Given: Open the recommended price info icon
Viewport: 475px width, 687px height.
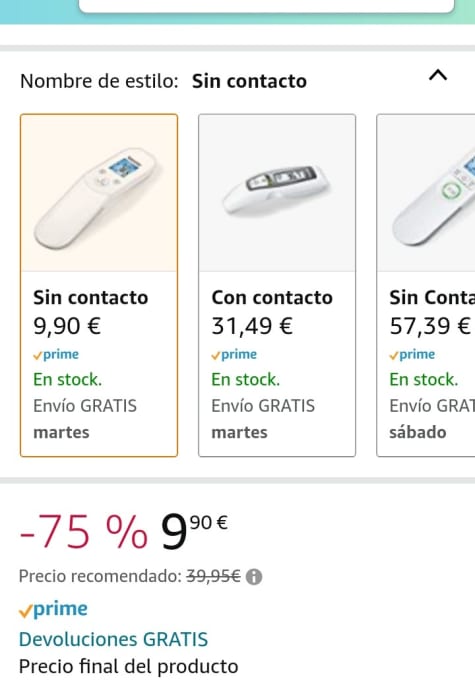Looking at the screenshot, I should (254, 577).
